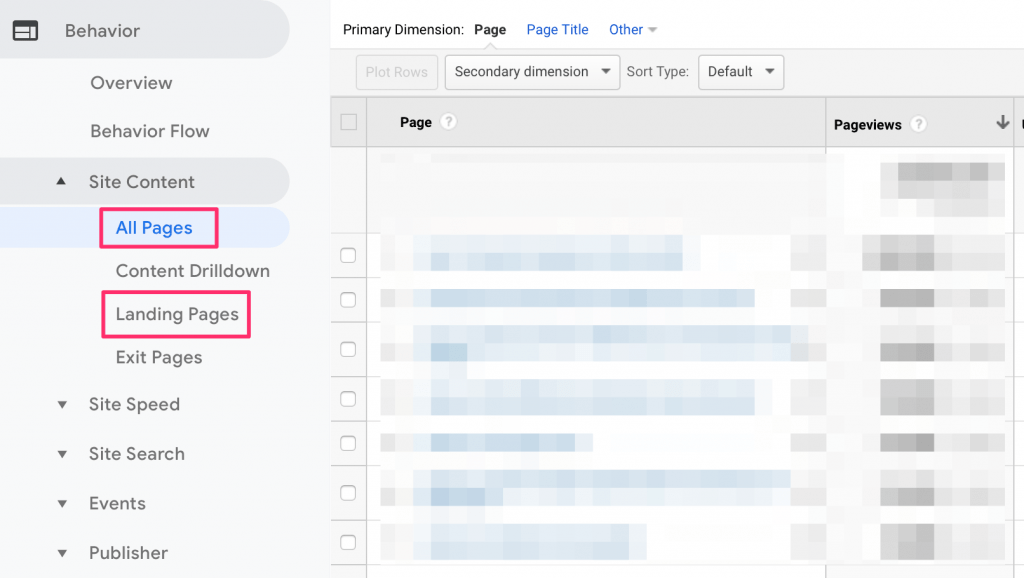Click the Pageviews column header to sort
Image resolution: width=1024 pixels, height=578 pixels.
coord(866,124)
